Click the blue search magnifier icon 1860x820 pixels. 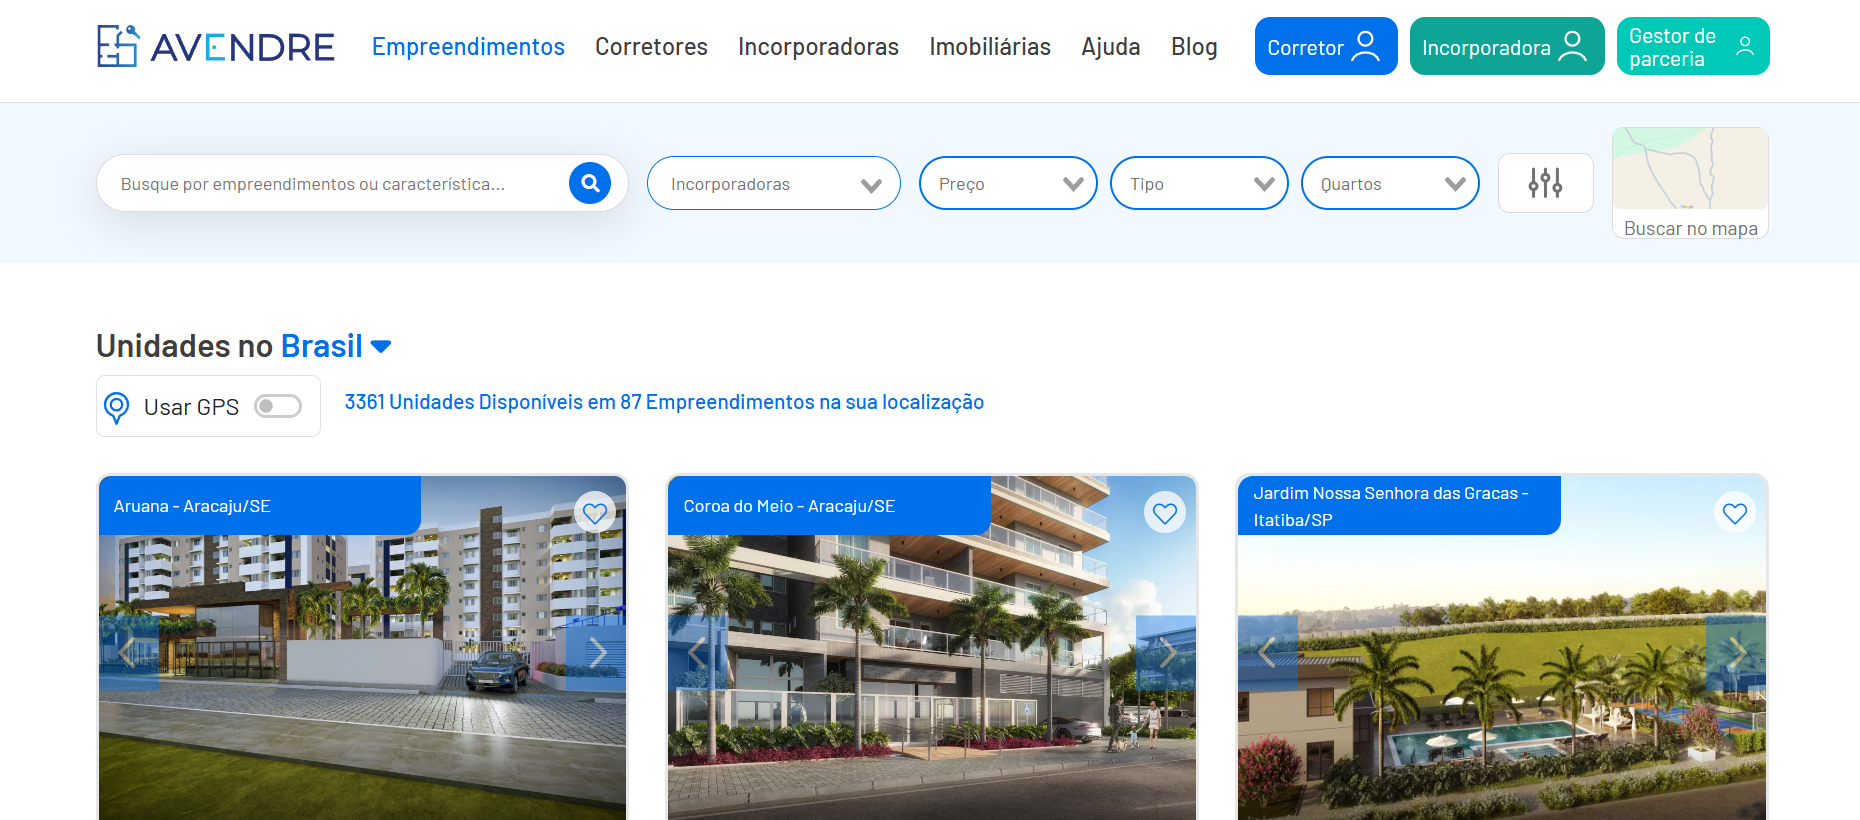click(x=590, y=183)
